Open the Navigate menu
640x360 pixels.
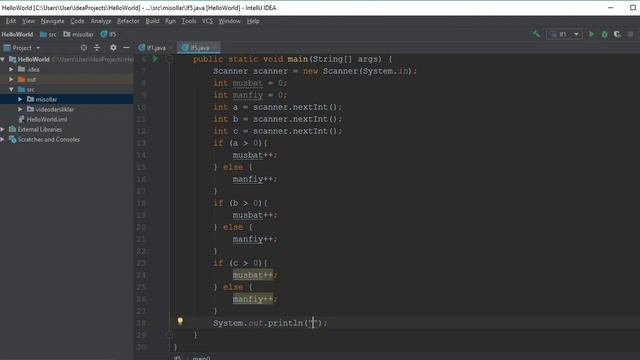click(52, 21)
